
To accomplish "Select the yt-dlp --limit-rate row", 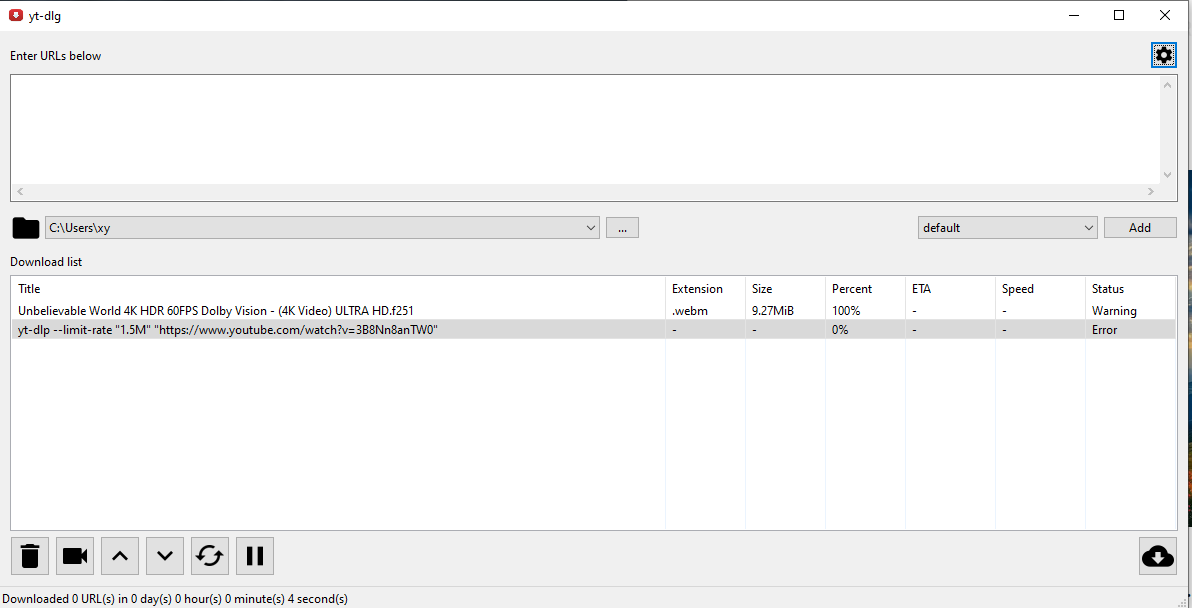I will point(594,330).
